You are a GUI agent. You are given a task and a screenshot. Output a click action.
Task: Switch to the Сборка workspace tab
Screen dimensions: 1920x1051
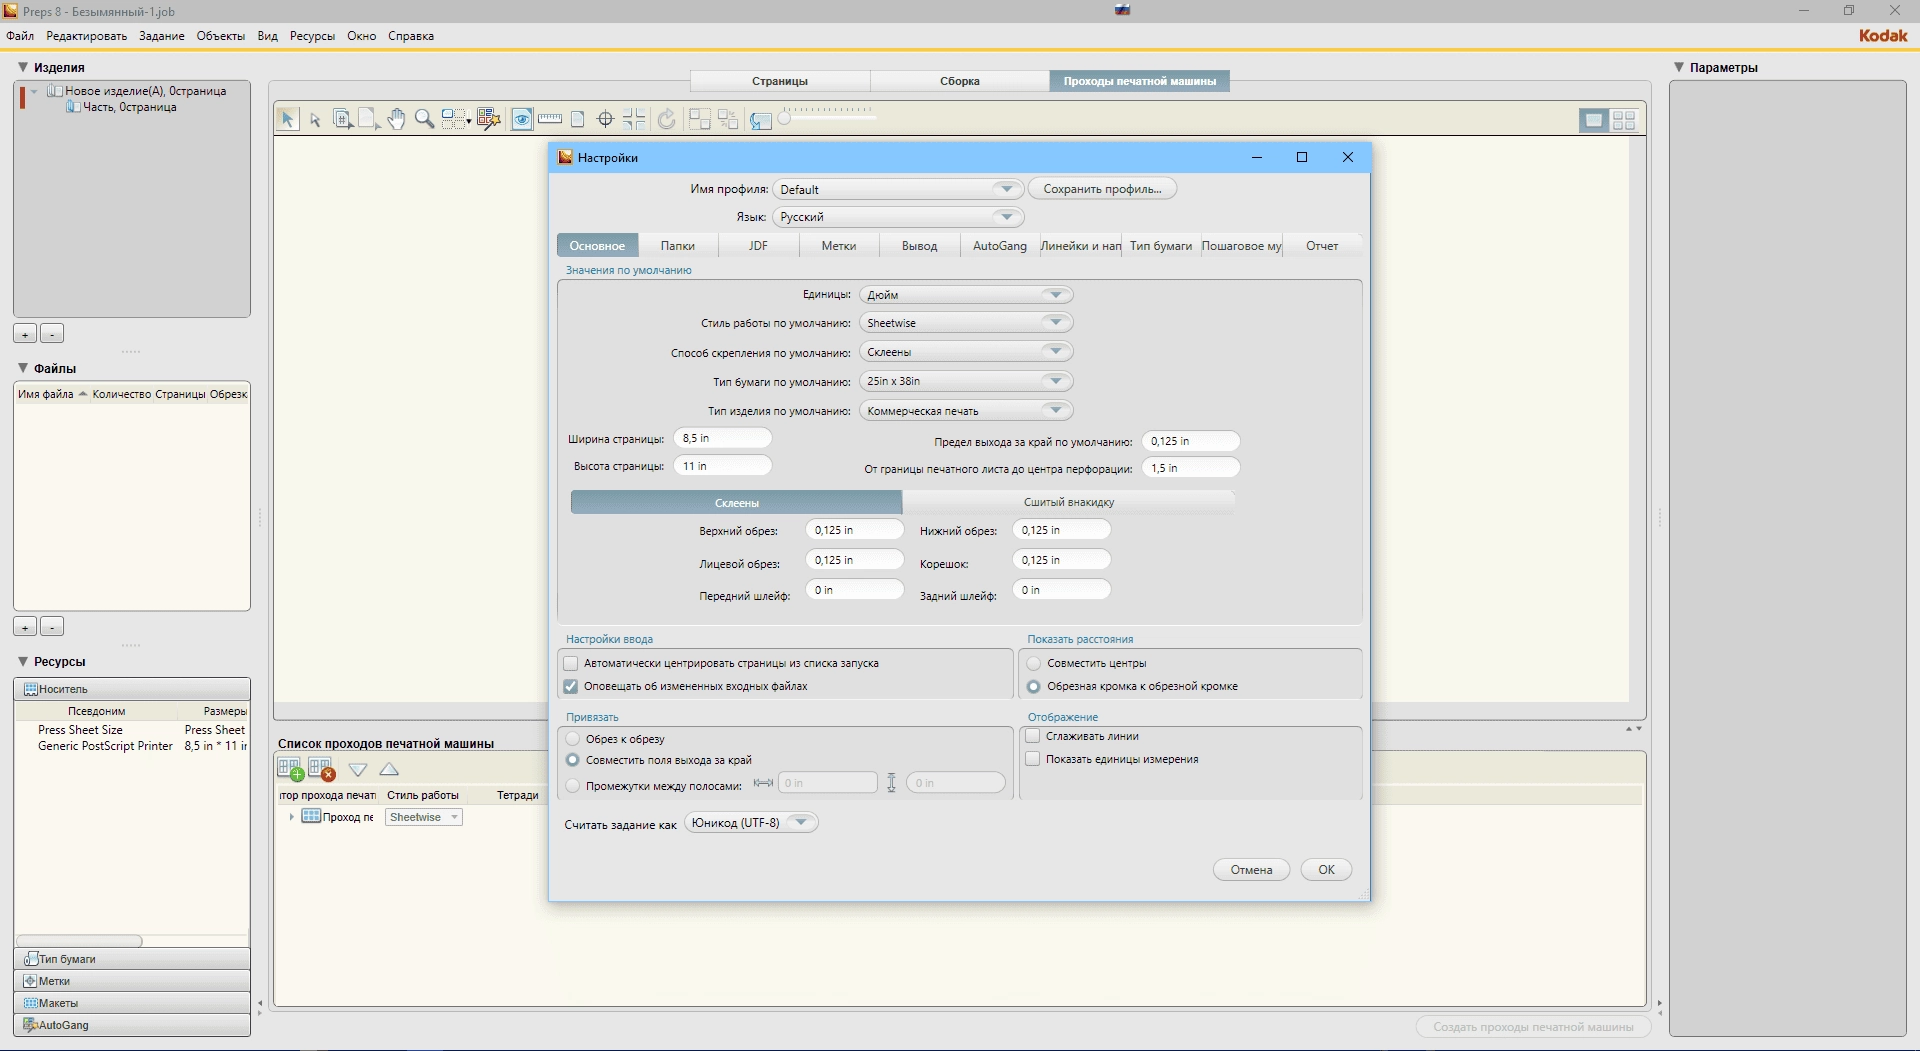click(959, 81)
